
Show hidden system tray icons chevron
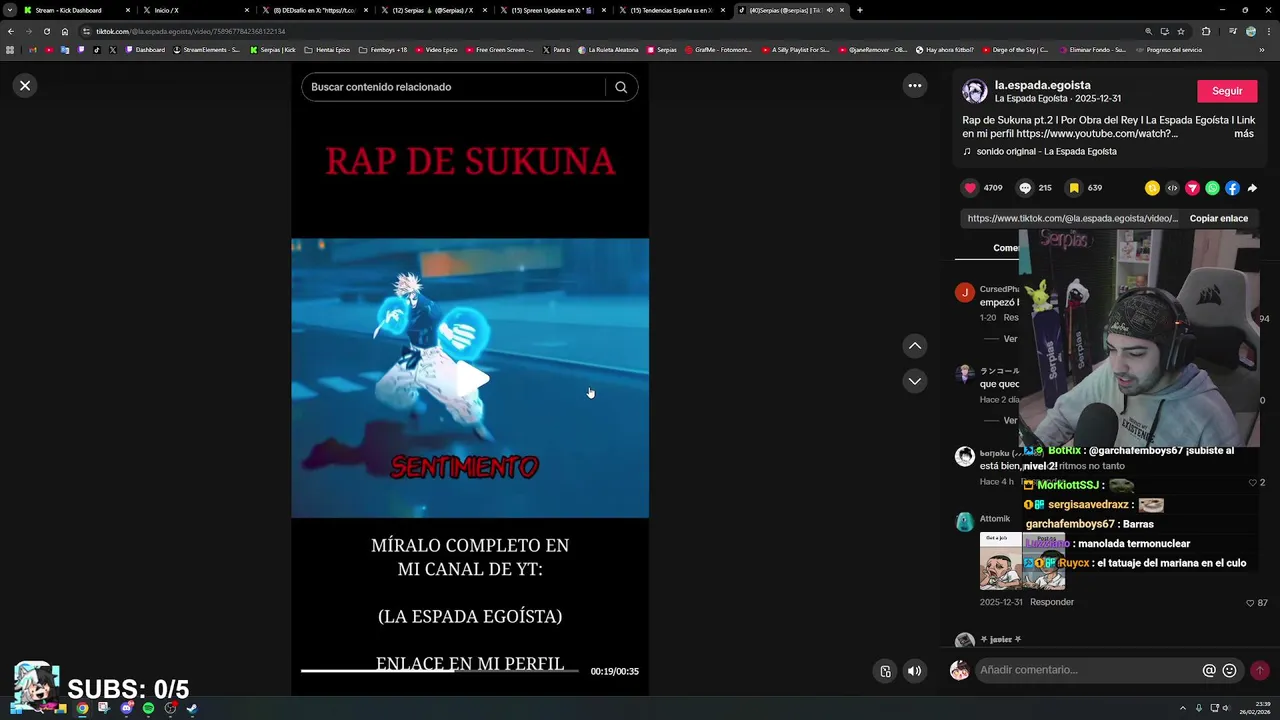pos(1182,708)
